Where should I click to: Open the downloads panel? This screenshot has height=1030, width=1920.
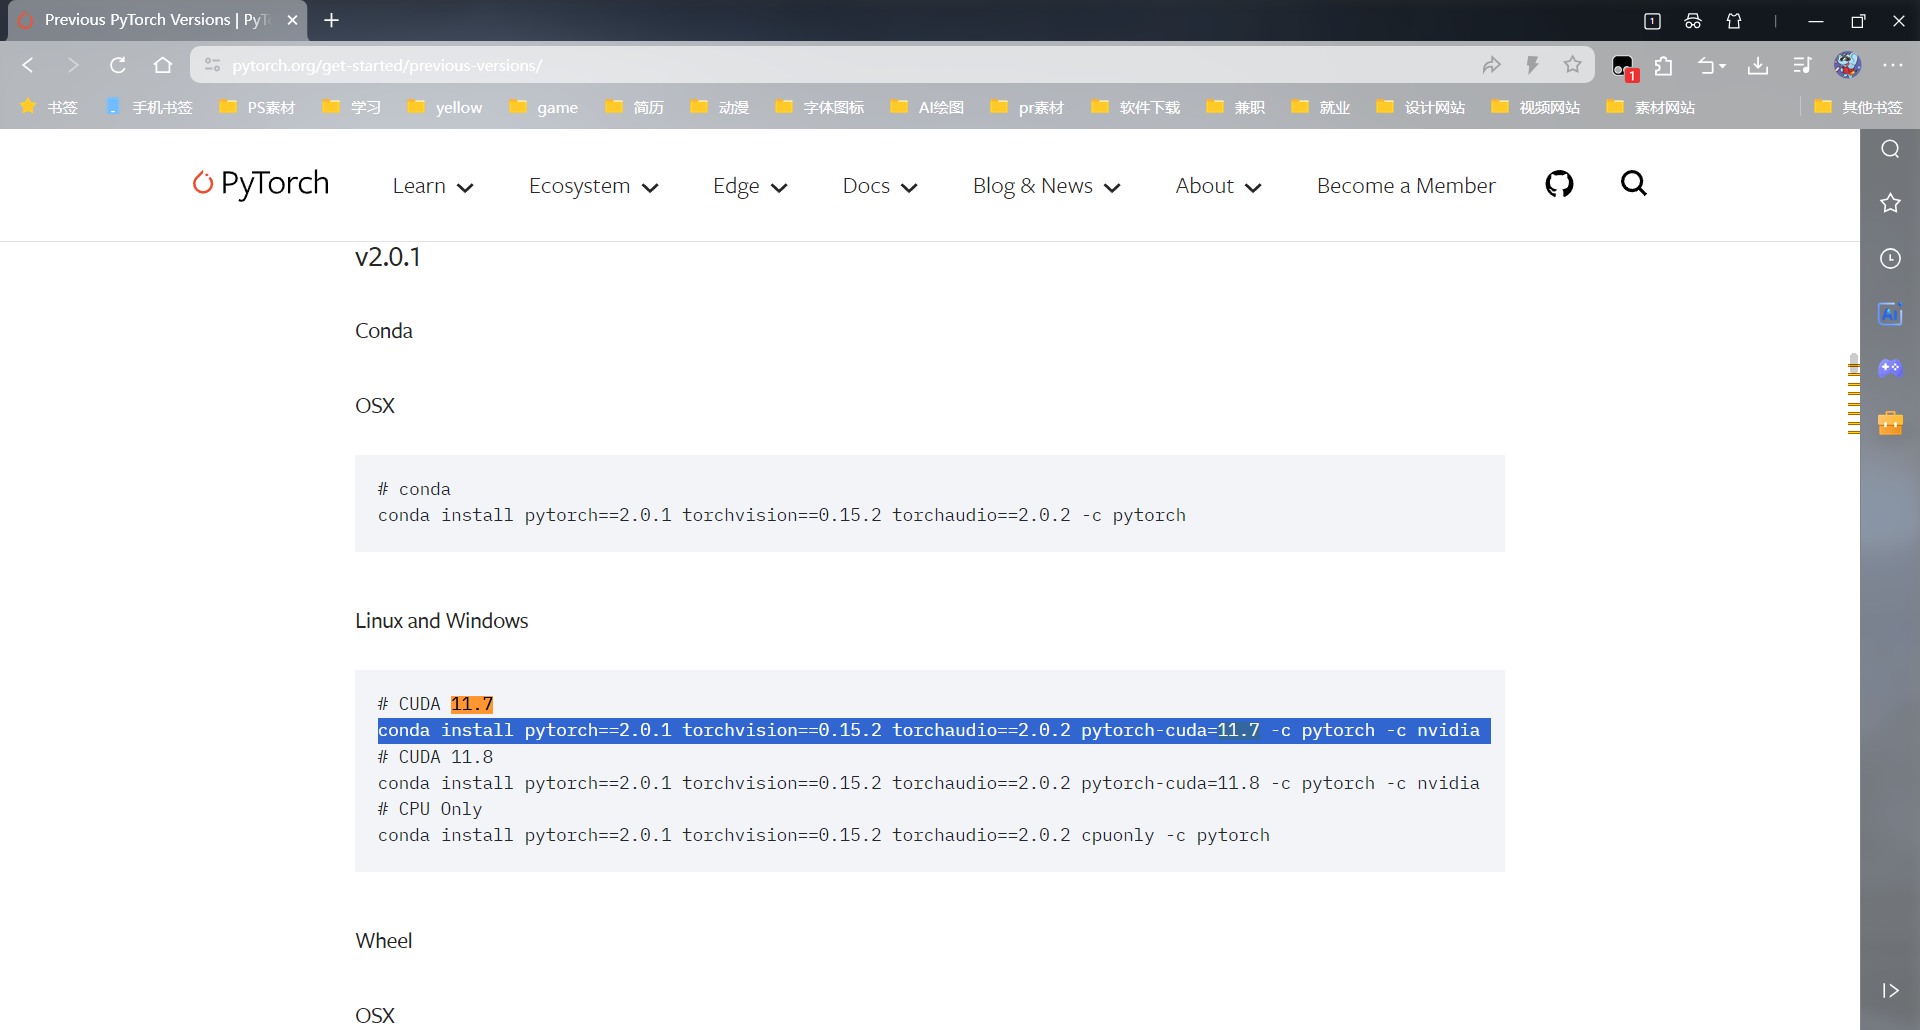pos(1758,65)
